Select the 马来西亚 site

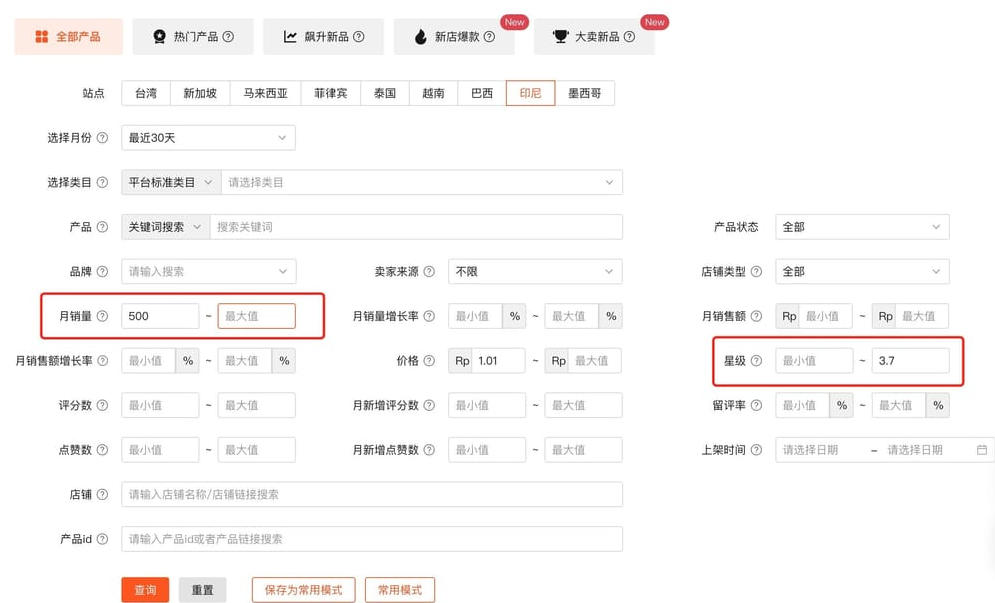click(266, 93)
